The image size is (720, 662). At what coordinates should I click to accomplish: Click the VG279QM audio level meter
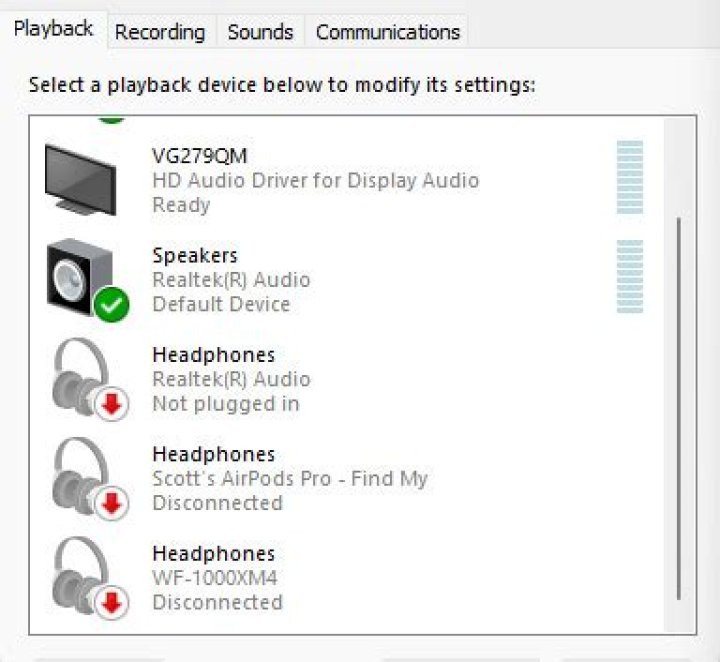click(629, 177)
